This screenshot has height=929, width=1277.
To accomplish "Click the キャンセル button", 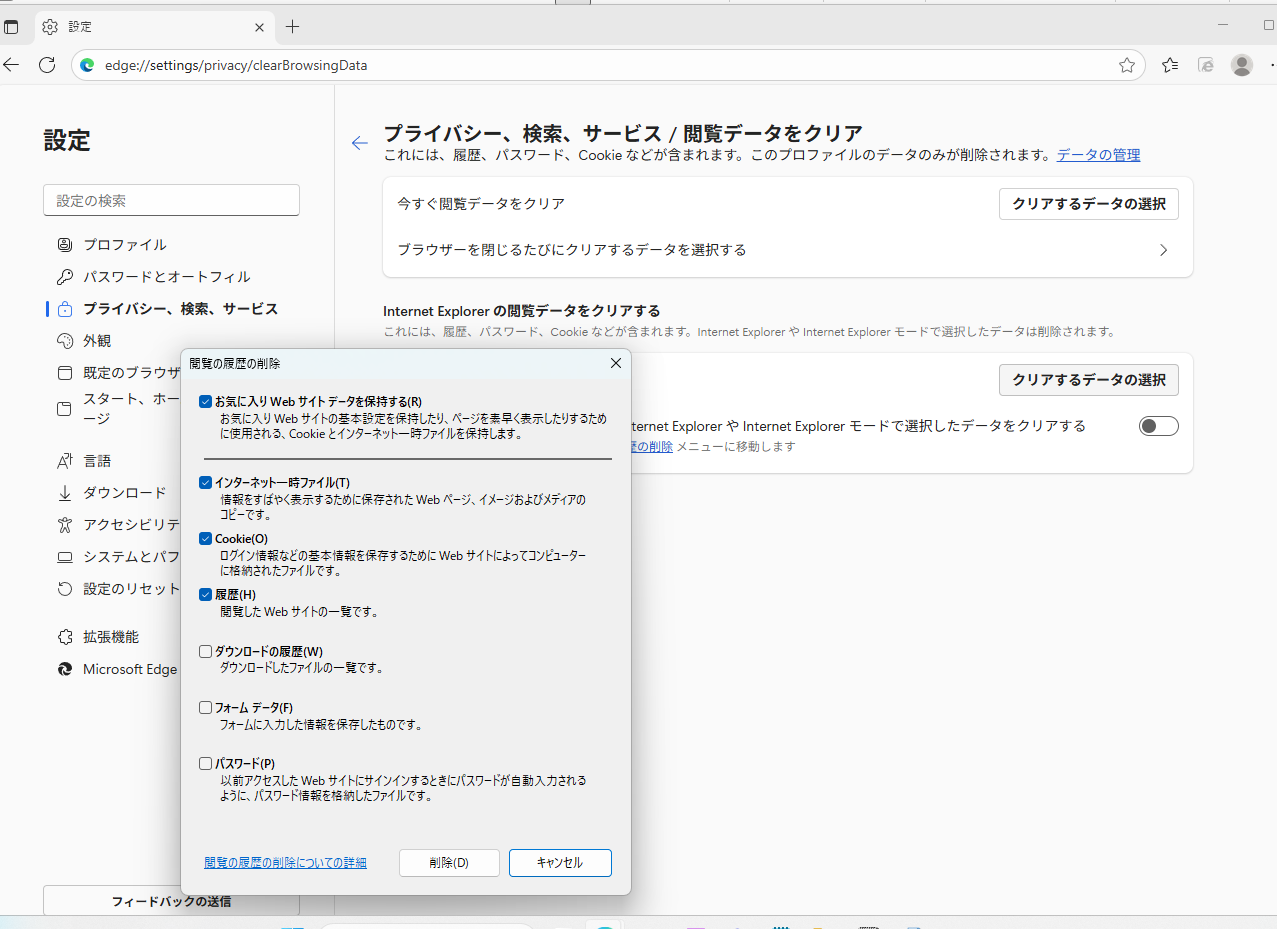I will (x=560, y=863).
